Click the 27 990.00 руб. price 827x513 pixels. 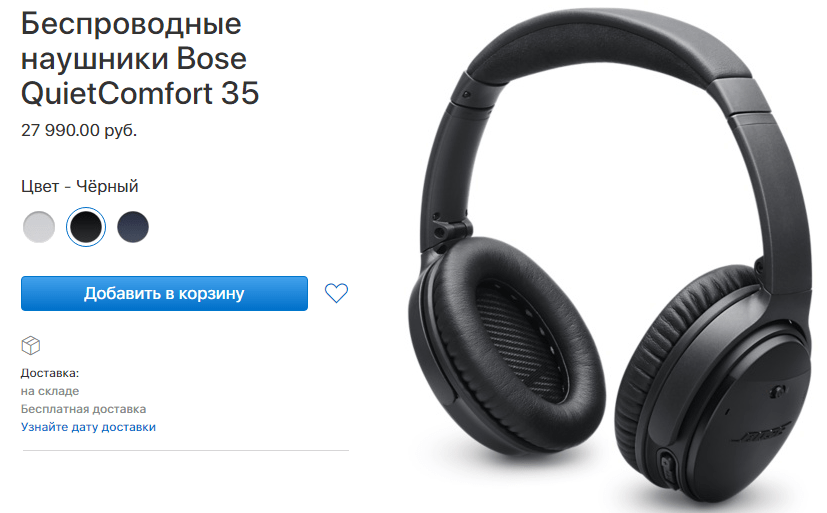tap(79, 130)
